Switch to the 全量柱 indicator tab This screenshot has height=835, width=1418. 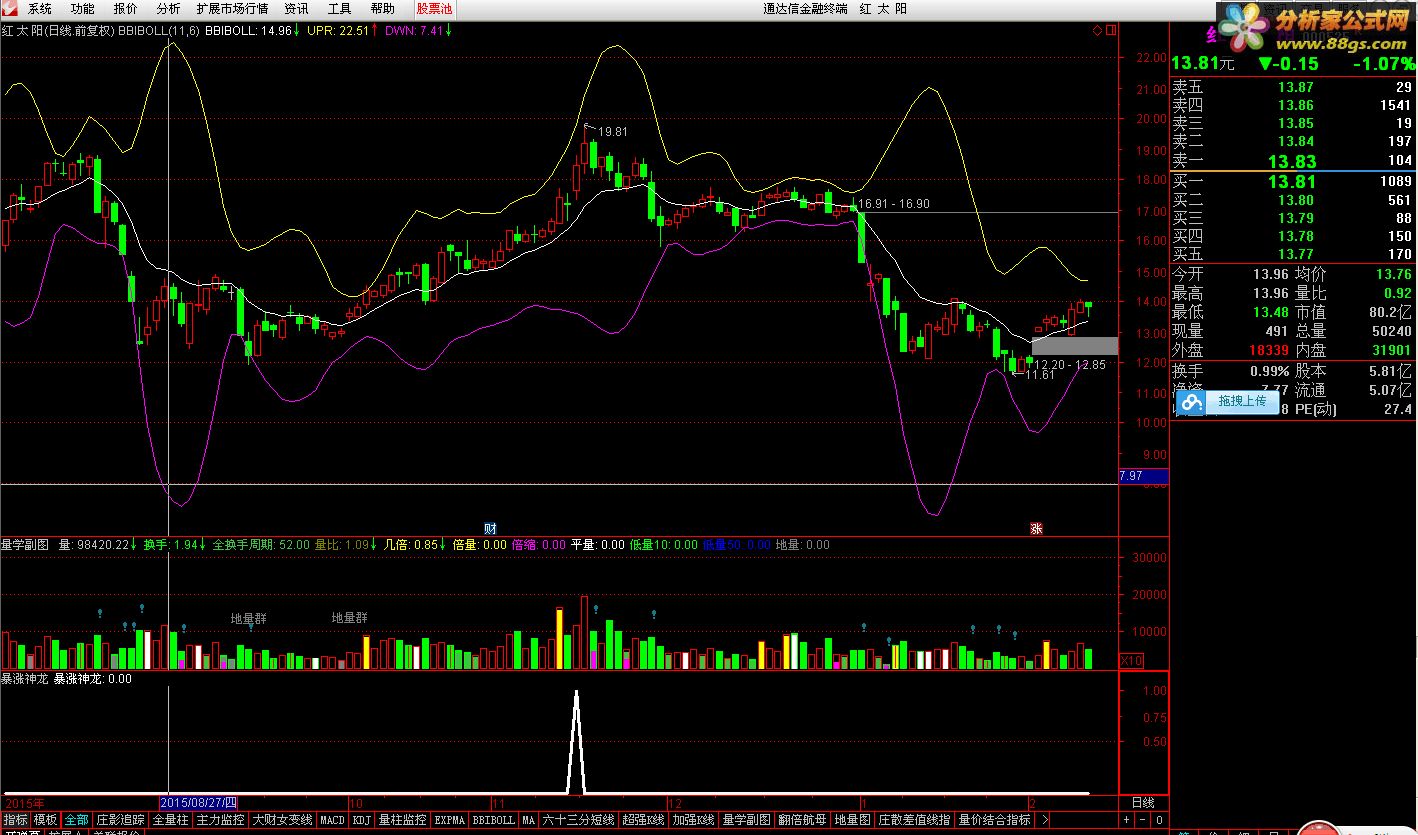pos(170,819)
